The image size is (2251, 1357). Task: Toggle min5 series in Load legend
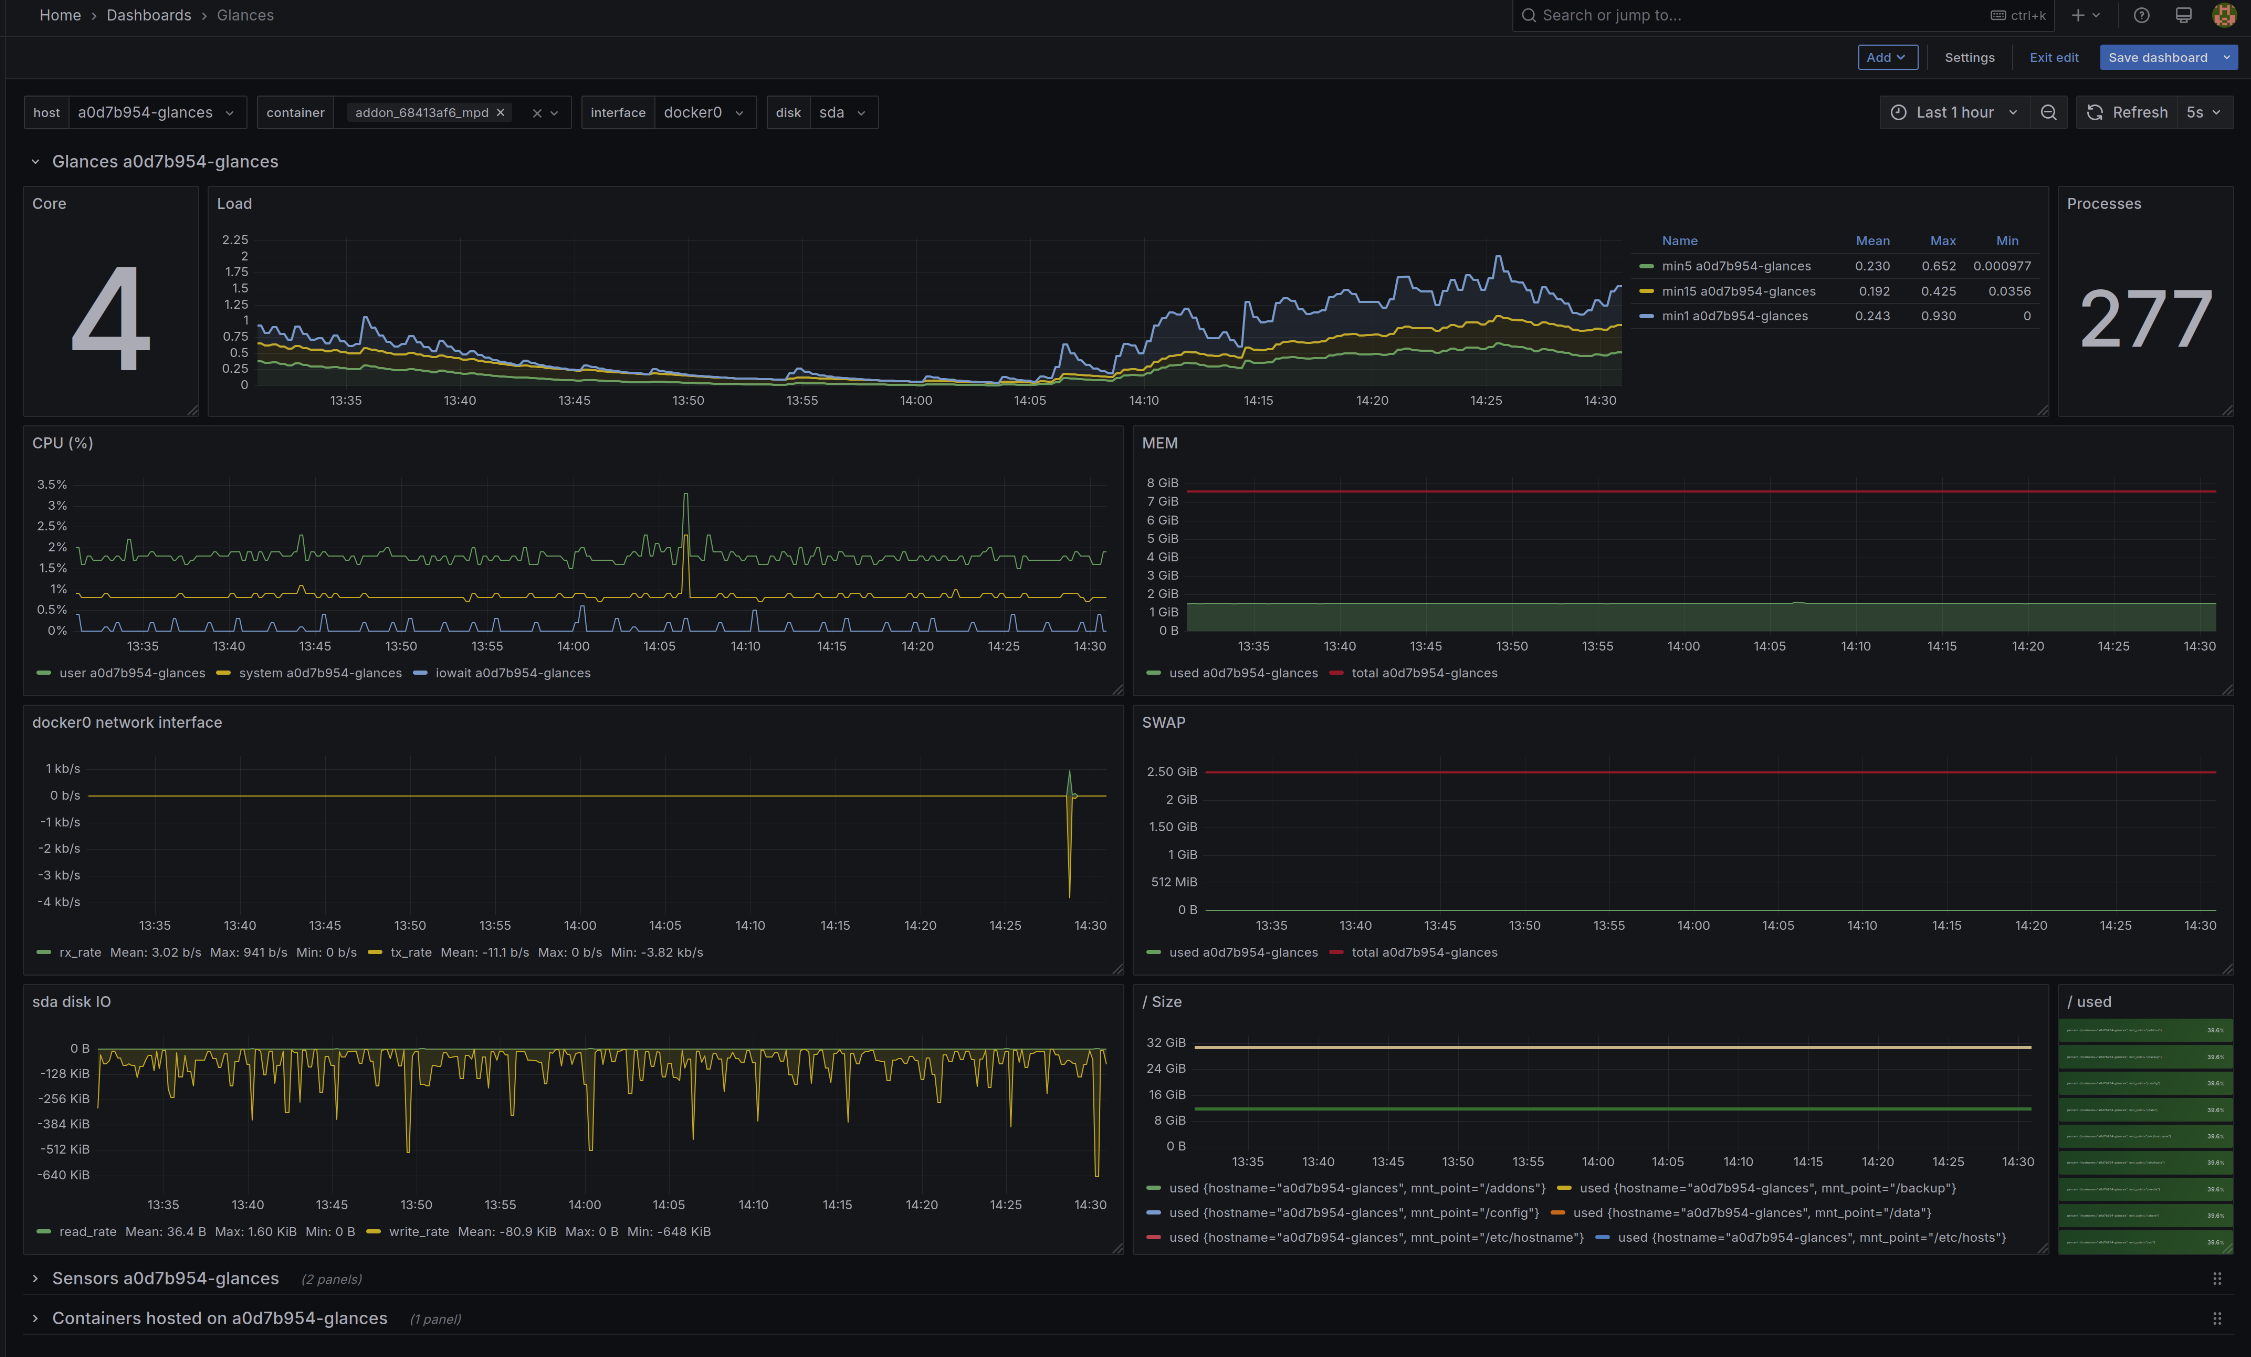[1735, 266]
